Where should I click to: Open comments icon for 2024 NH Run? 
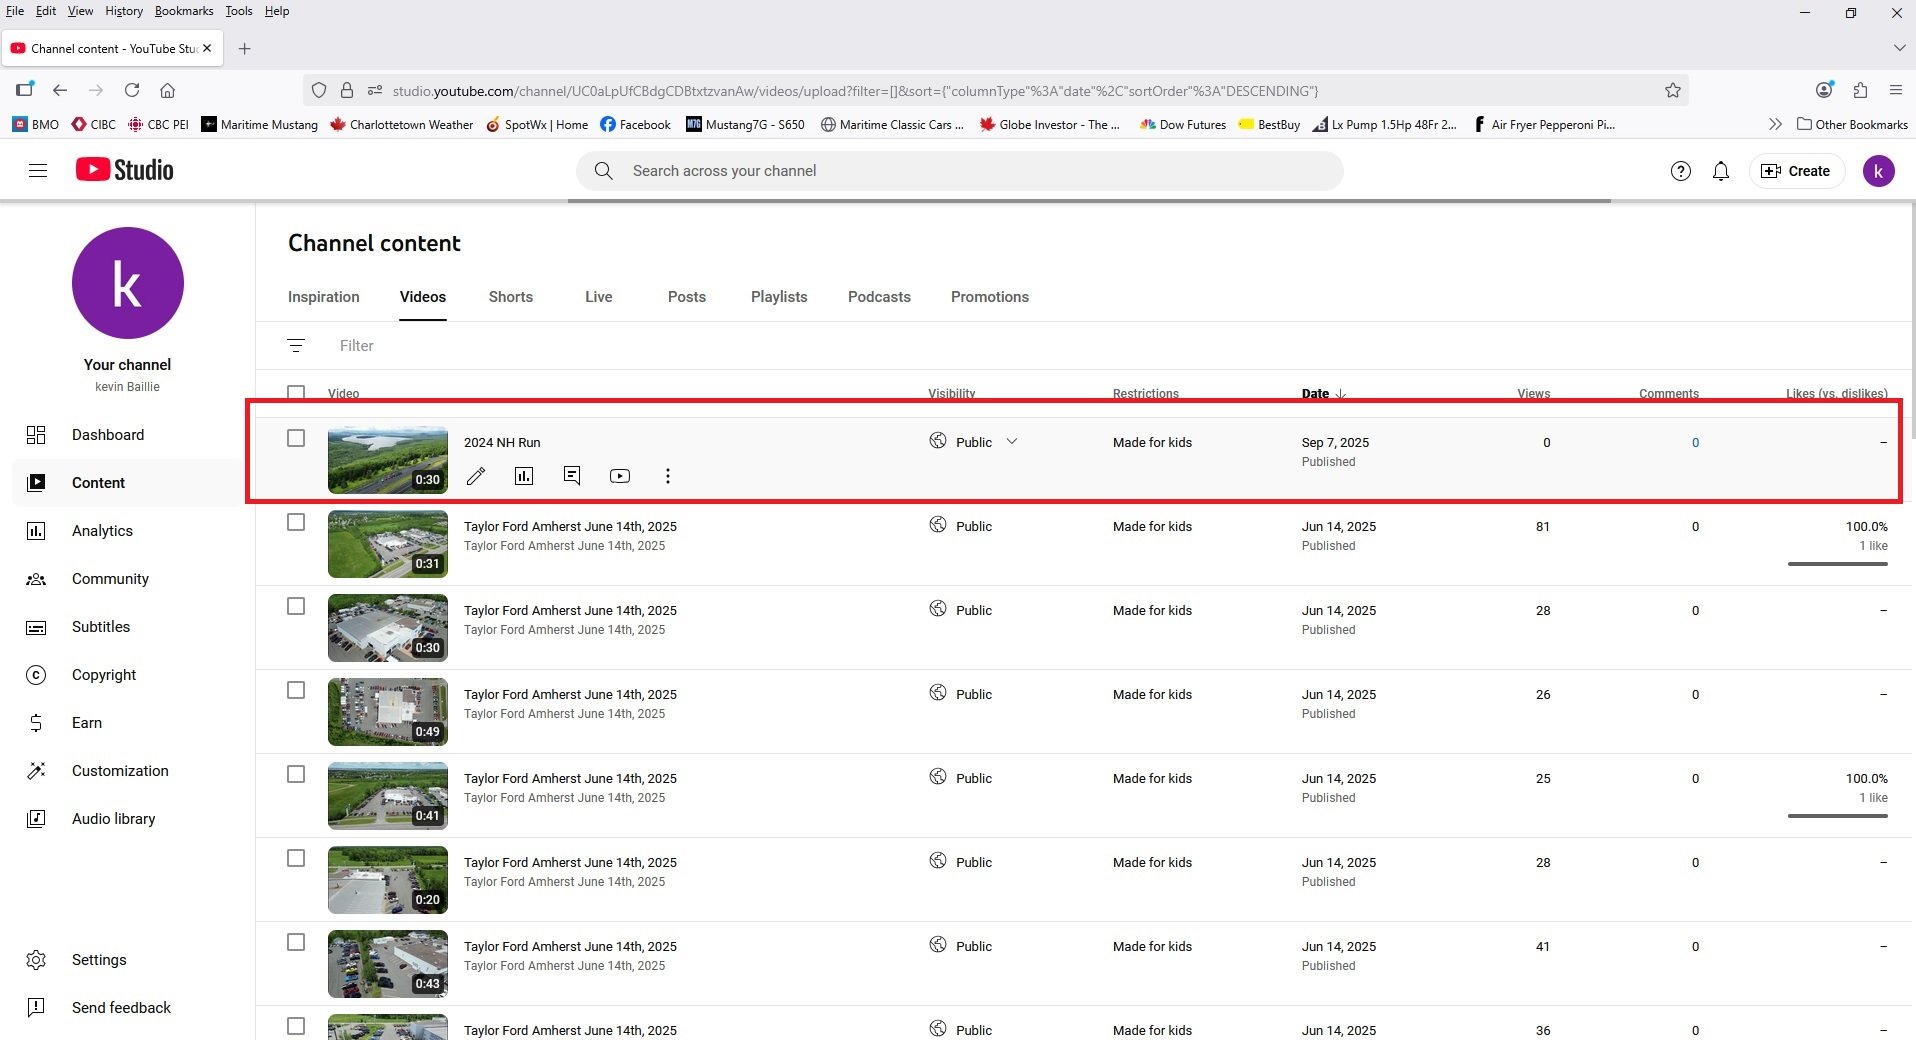tap(572, 476)
